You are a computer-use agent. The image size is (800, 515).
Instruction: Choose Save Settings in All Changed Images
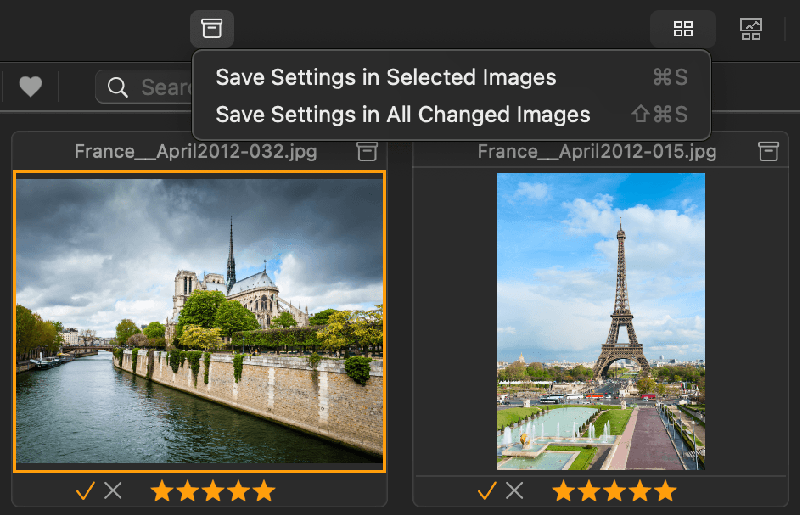pos(452,114)
